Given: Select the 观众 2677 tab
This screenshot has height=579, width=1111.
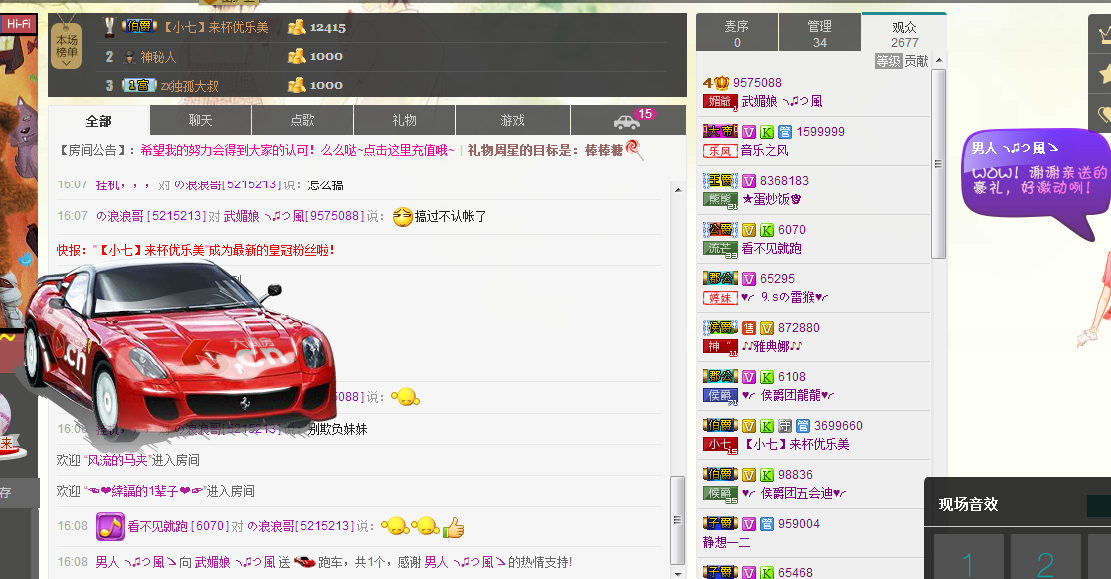Looking at the screenshot, I should [x=904, y=33].
